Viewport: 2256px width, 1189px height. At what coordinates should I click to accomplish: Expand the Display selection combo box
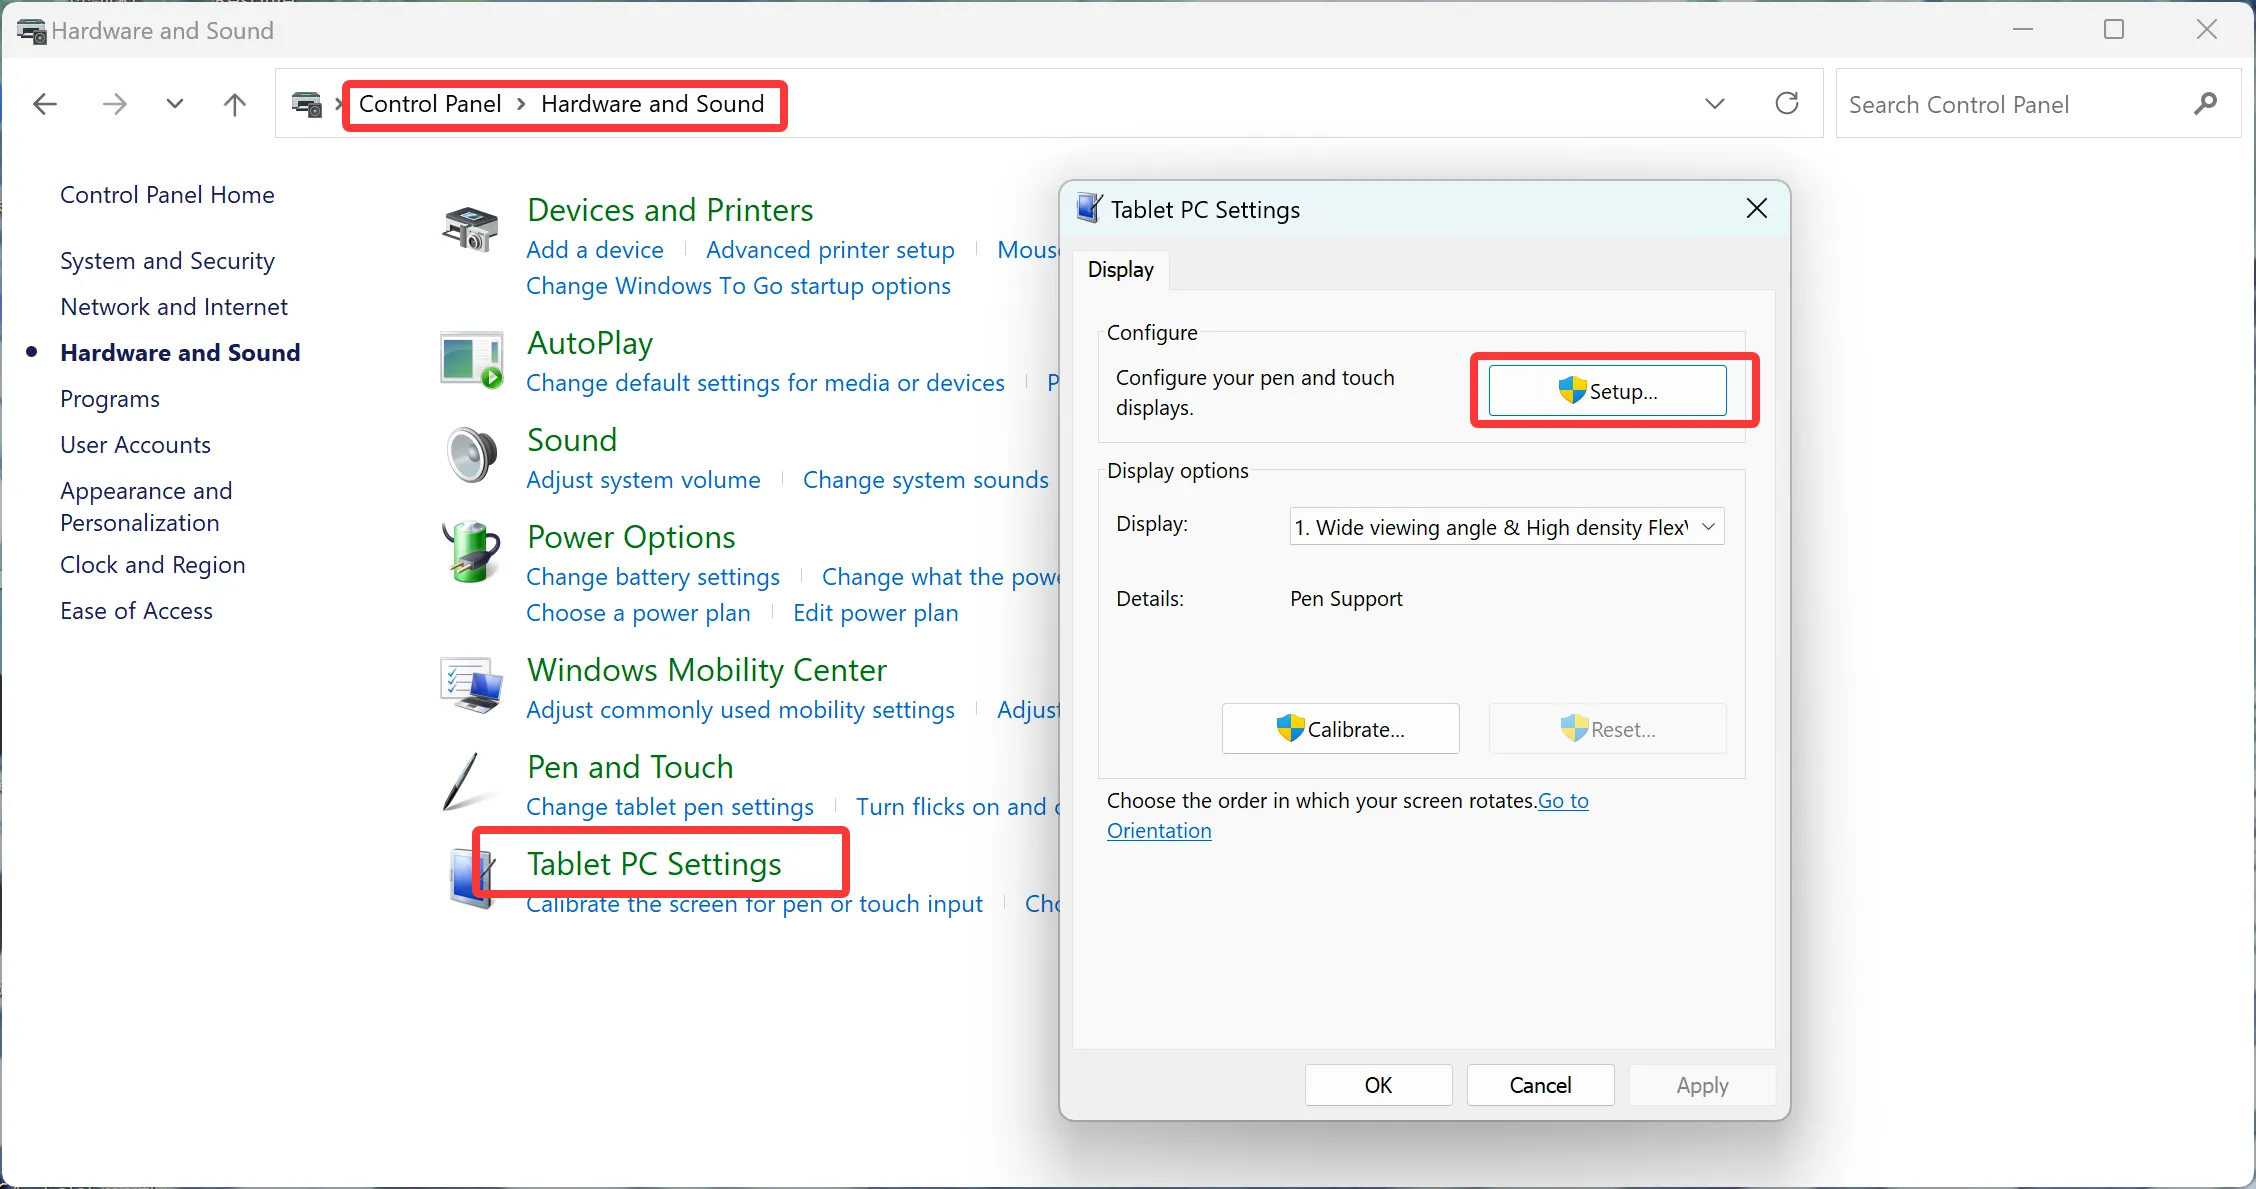[1507, 527]
